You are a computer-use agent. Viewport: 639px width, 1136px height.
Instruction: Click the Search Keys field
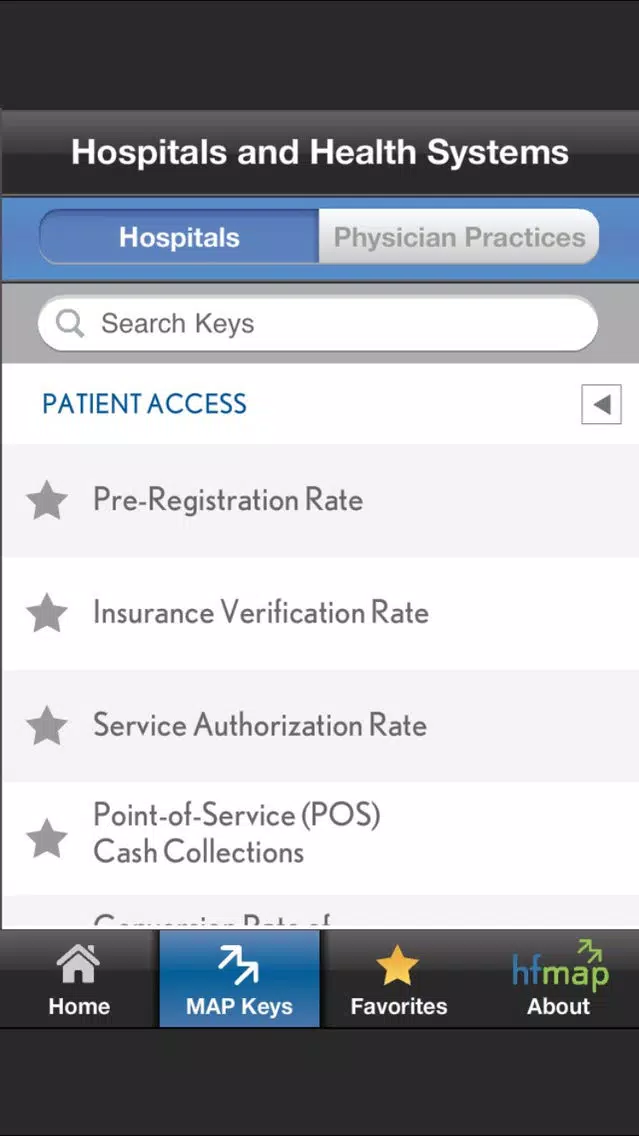click(318, 323)
